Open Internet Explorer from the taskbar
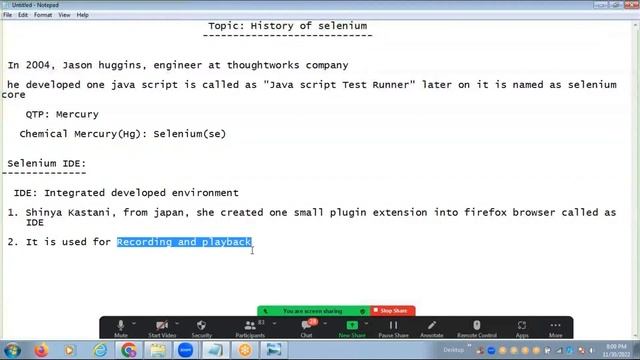640x360 pixels. pos(100,350)
